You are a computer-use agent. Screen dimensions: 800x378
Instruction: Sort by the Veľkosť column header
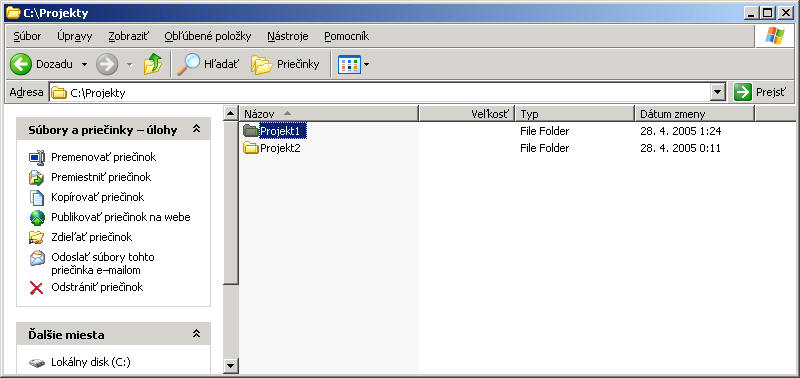click(x=467, y=114)
